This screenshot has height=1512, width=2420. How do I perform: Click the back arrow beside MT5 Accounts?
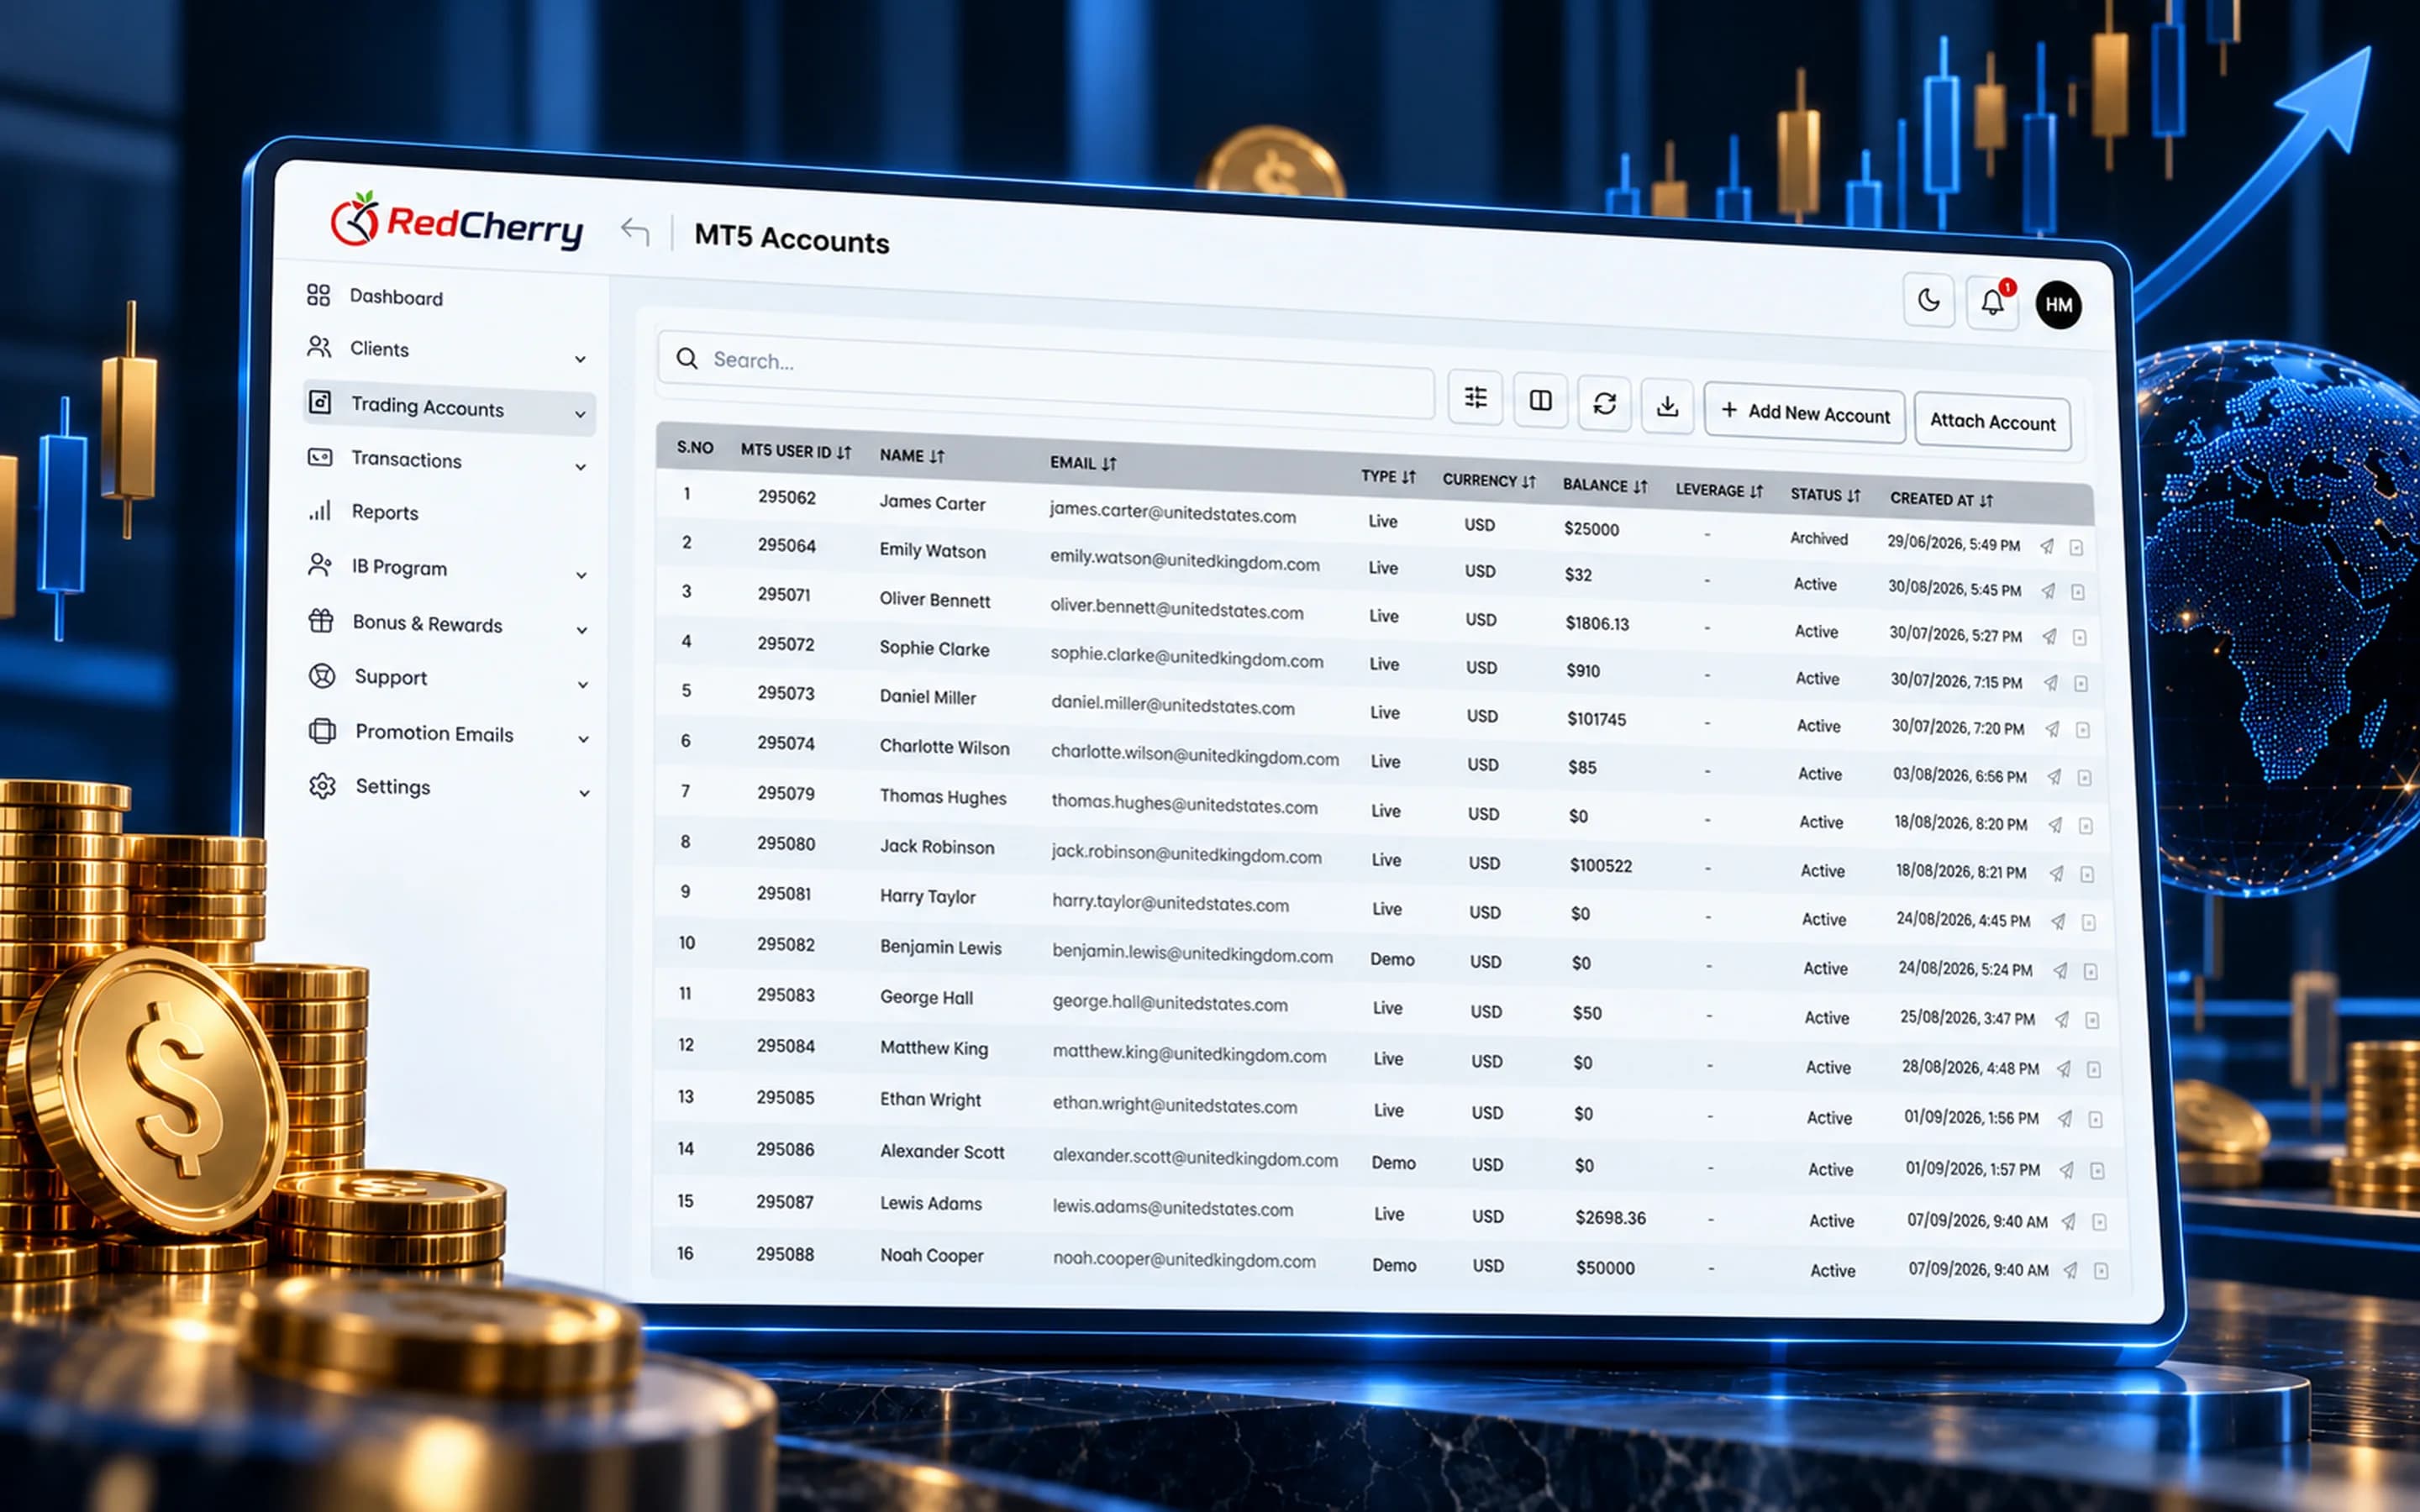click(x=635, y=231)
